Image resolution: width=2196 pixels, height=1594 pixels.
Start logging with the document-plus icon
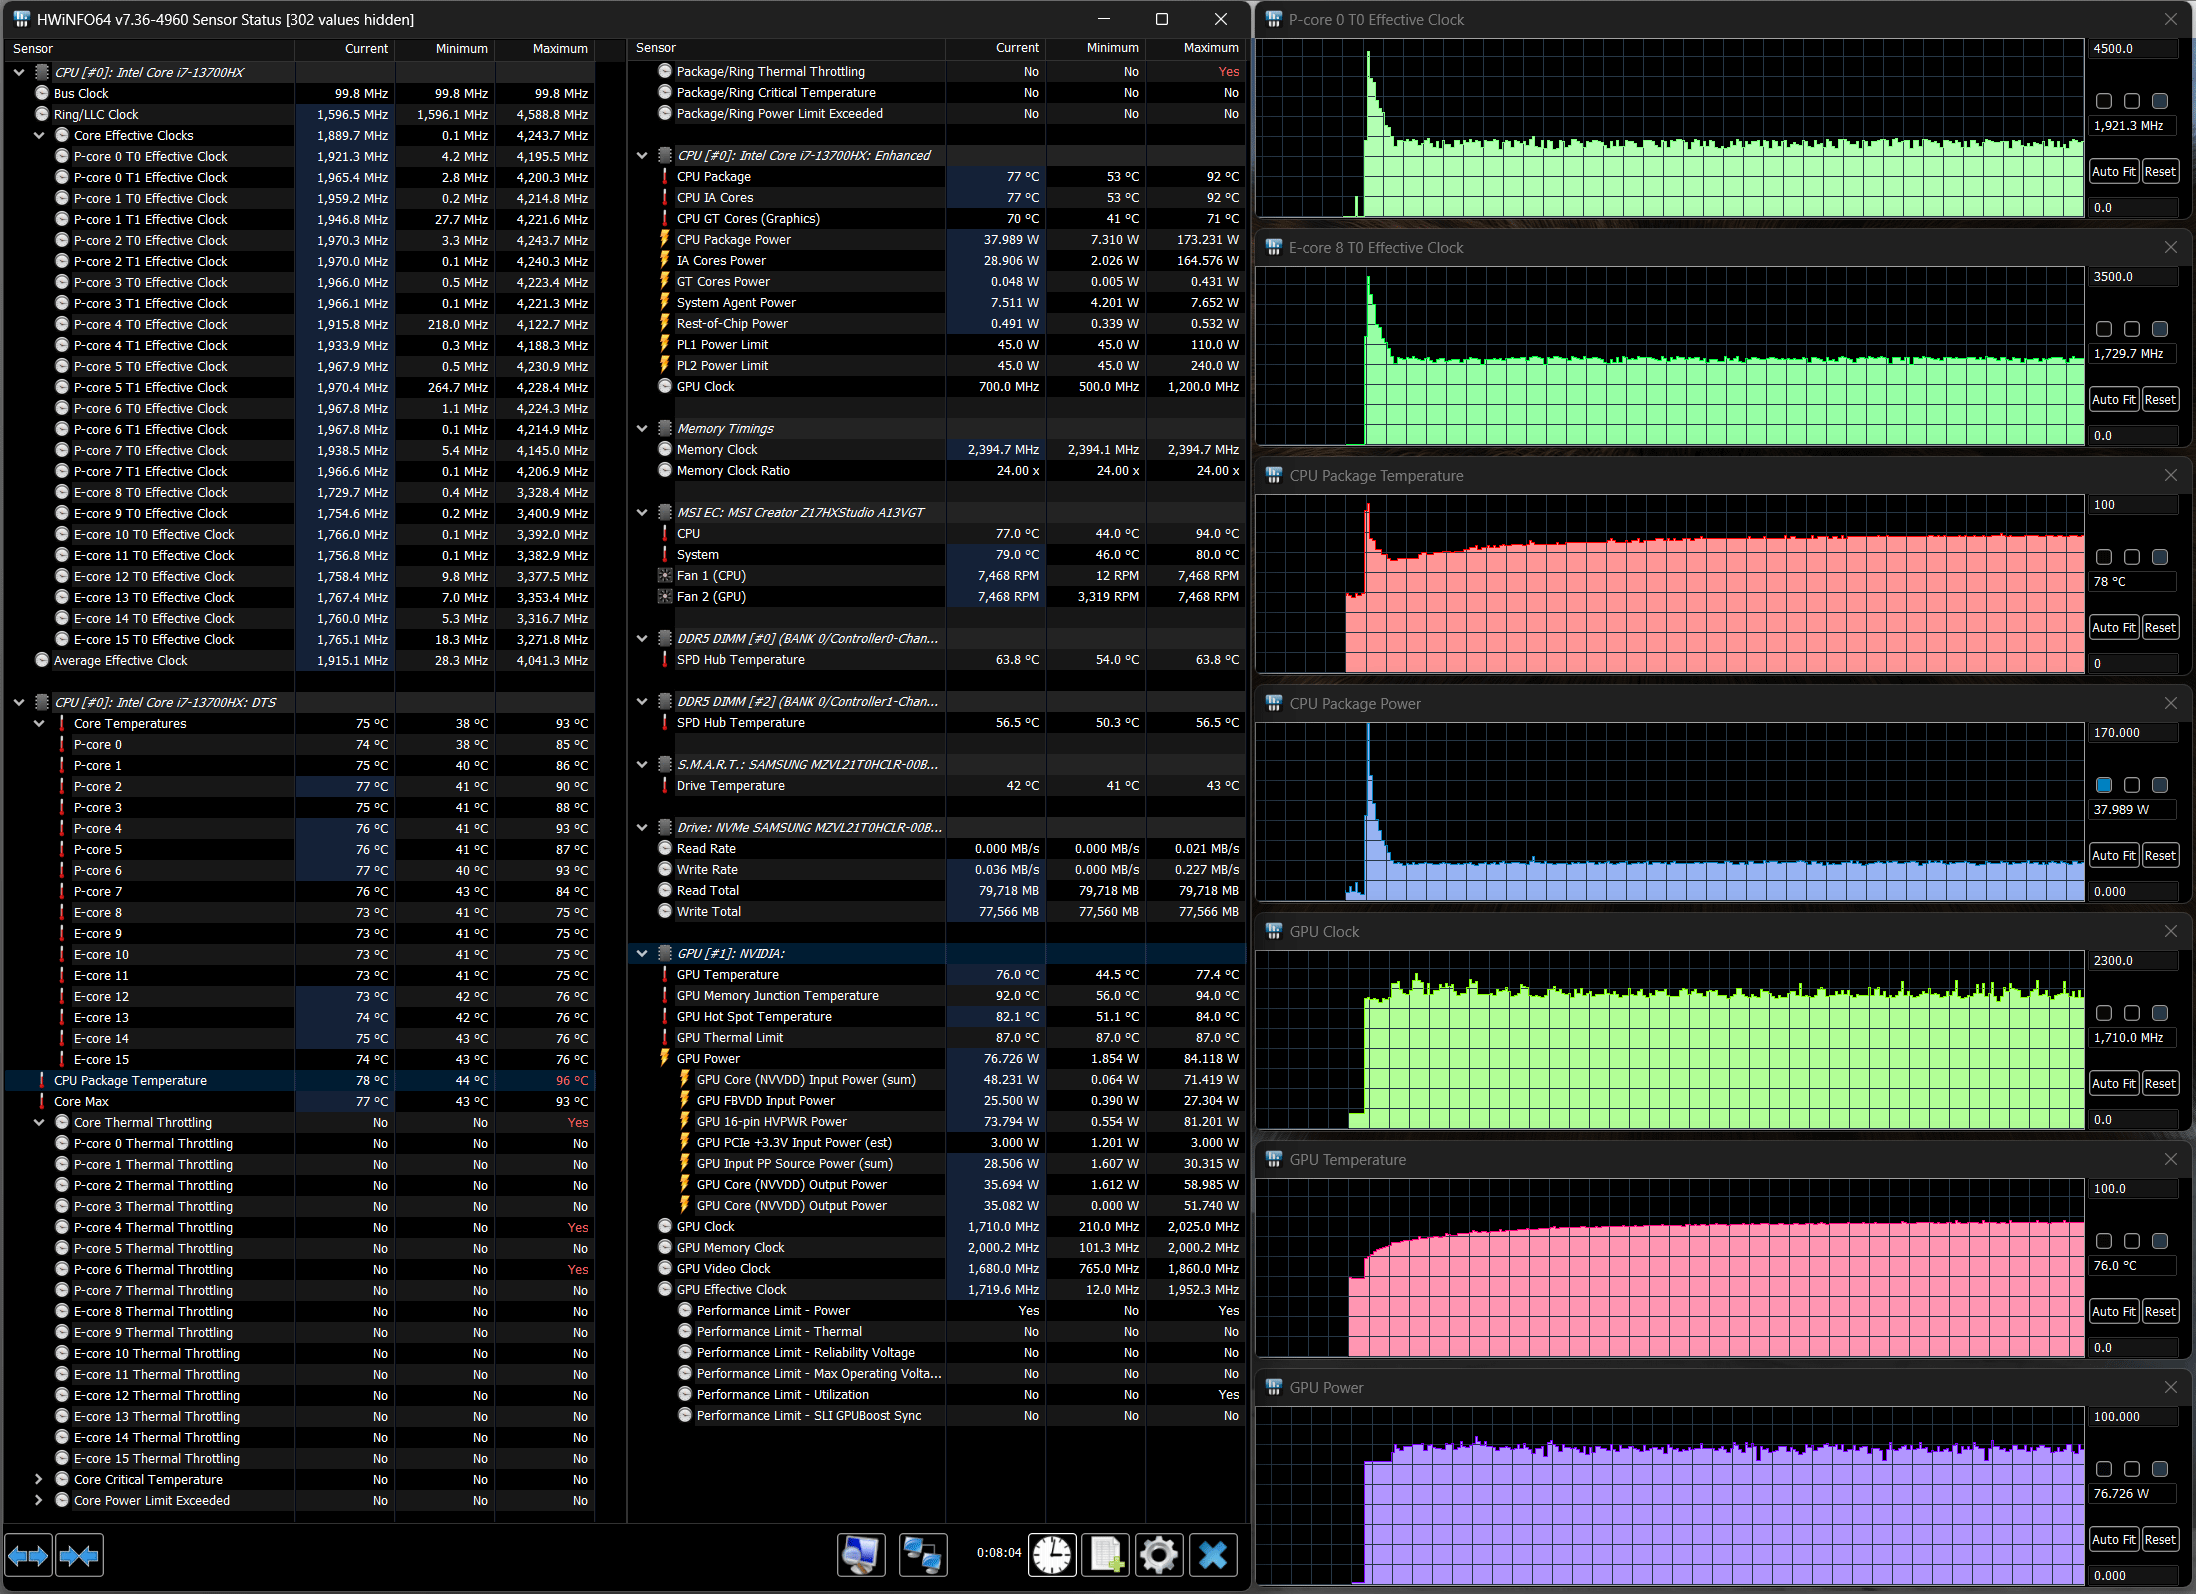(1106, 1555)
